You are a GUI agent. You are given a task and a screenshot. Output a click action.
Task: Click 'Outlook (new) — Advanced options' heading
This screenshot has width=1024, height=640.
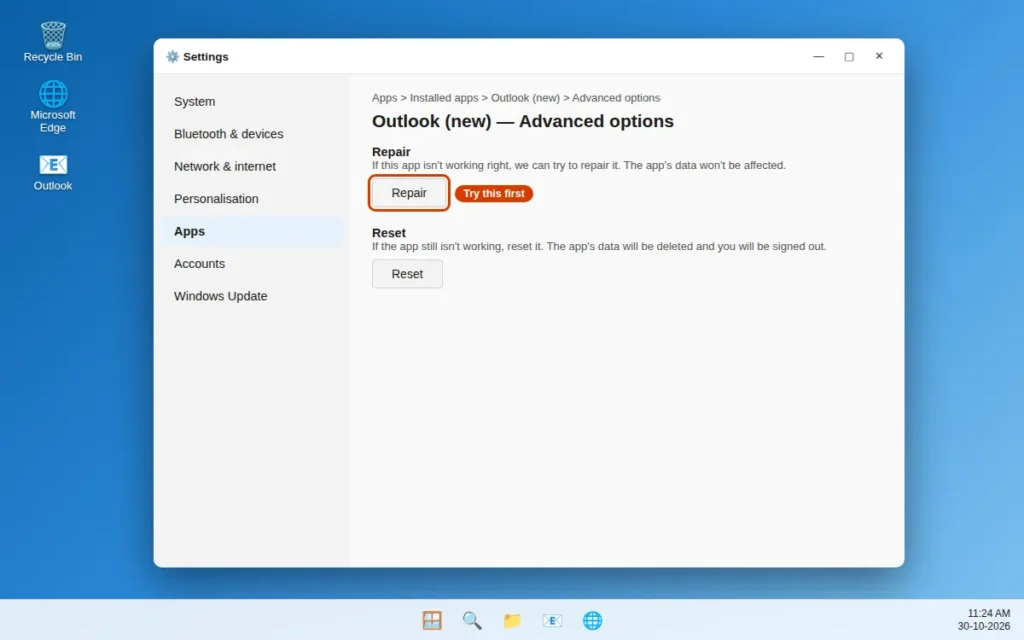(x=522, y=121)
